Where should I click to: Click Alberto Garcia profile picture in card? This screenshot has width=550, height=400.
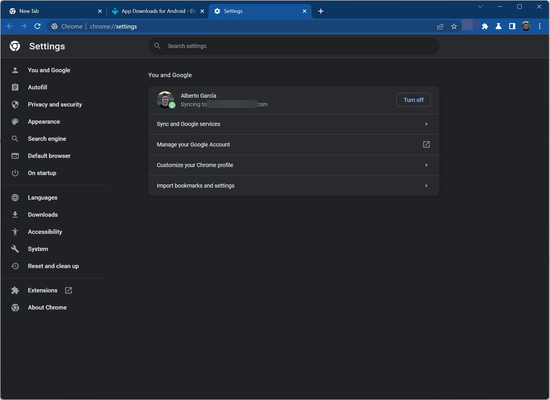point(166,100)
